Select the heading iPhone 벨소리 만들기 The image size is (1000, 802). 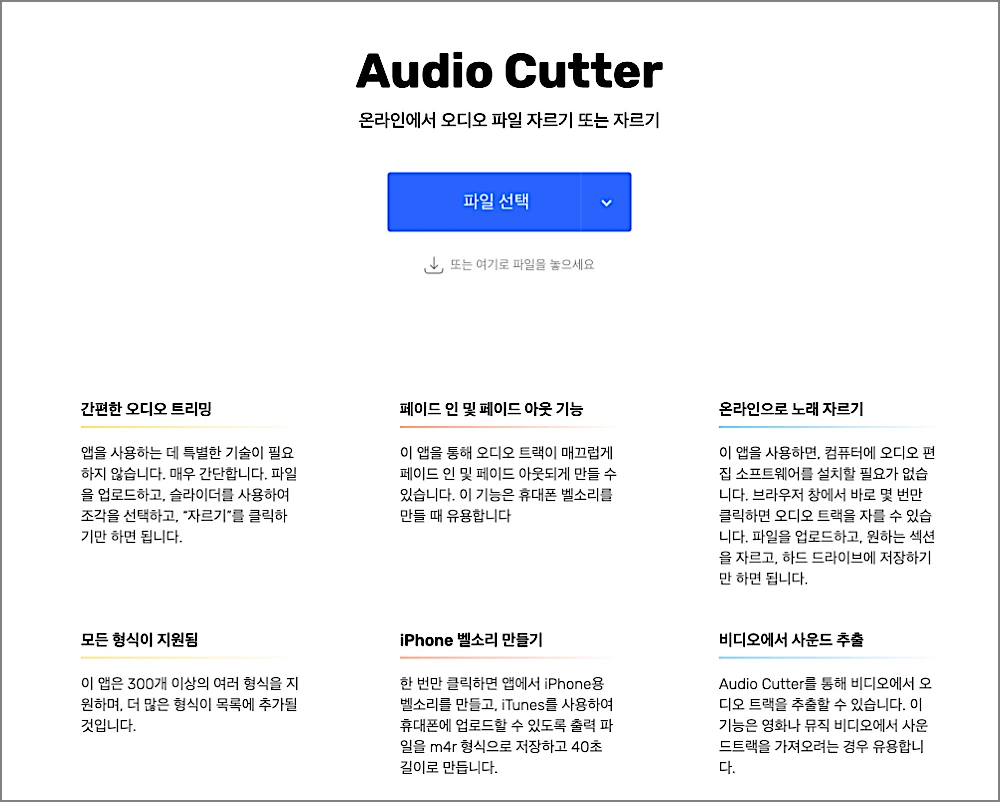[471, 639]
